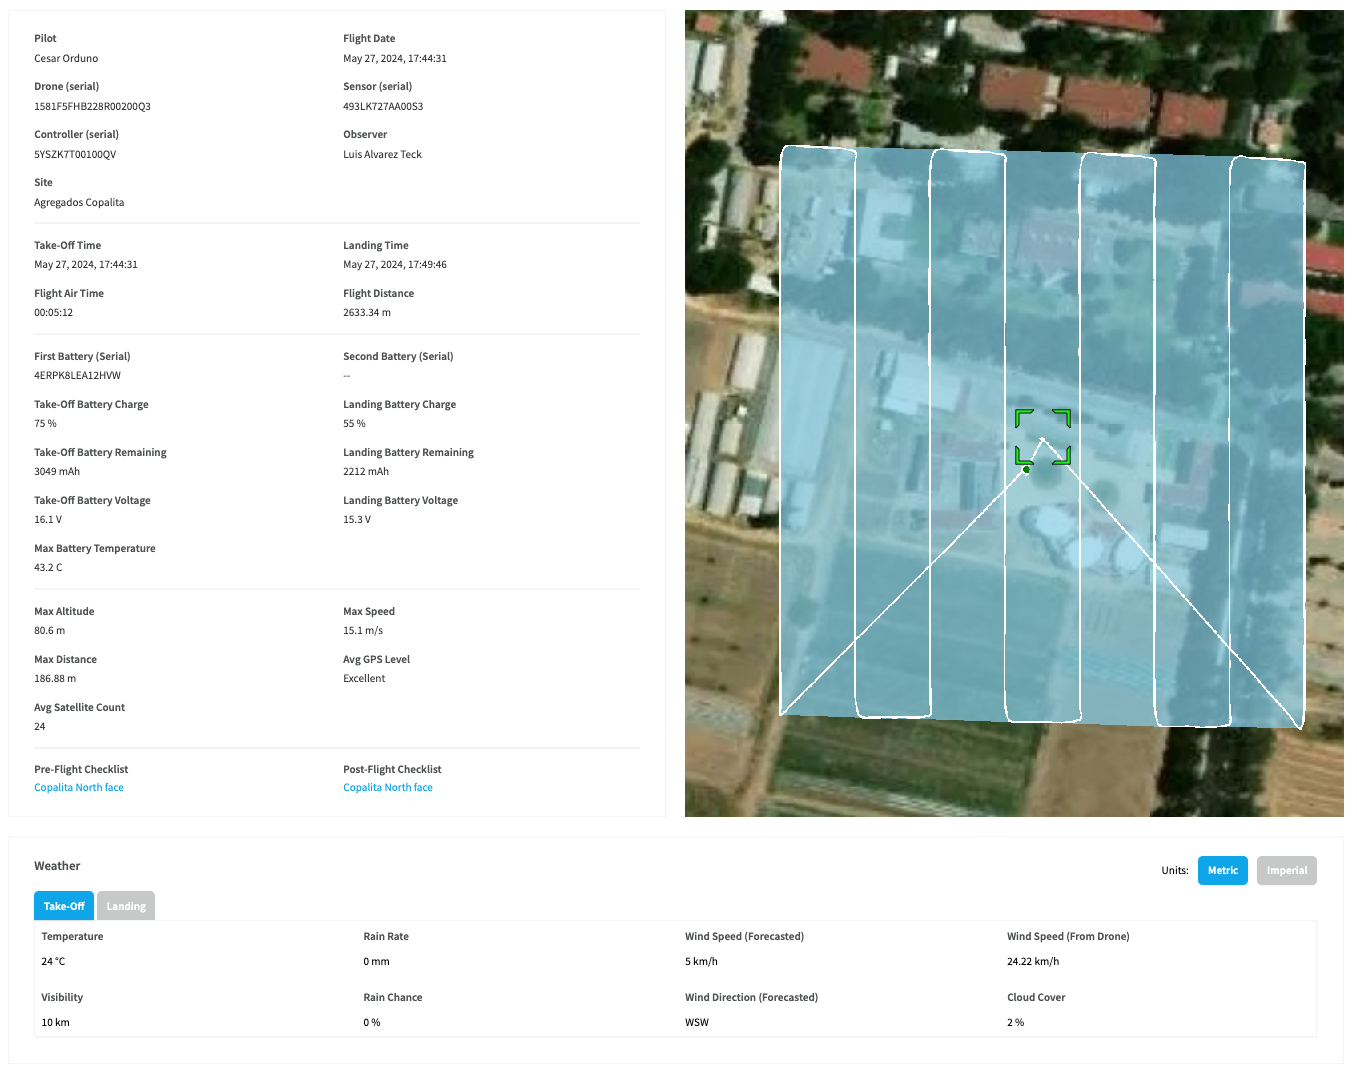Click flight date May 27, 2024, 17:44:31 value
This screenshot has width=1357, height=1073.
pyautogui.click(x=395, y=59)
